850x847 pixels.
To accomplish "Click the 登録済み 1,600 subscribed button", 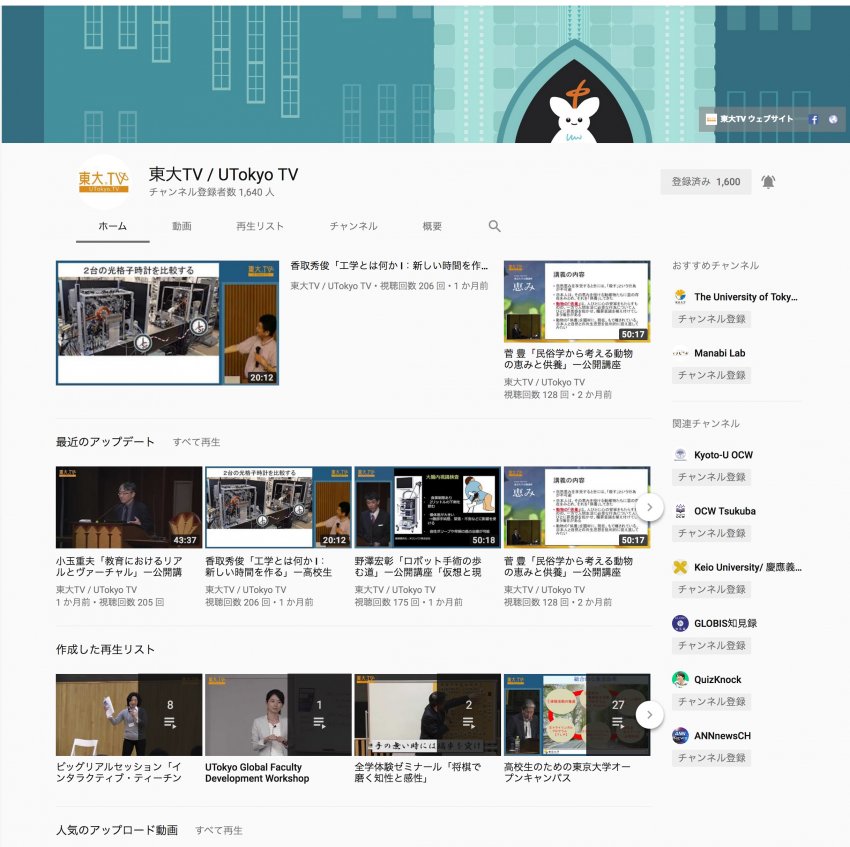I will click(706, 182).
